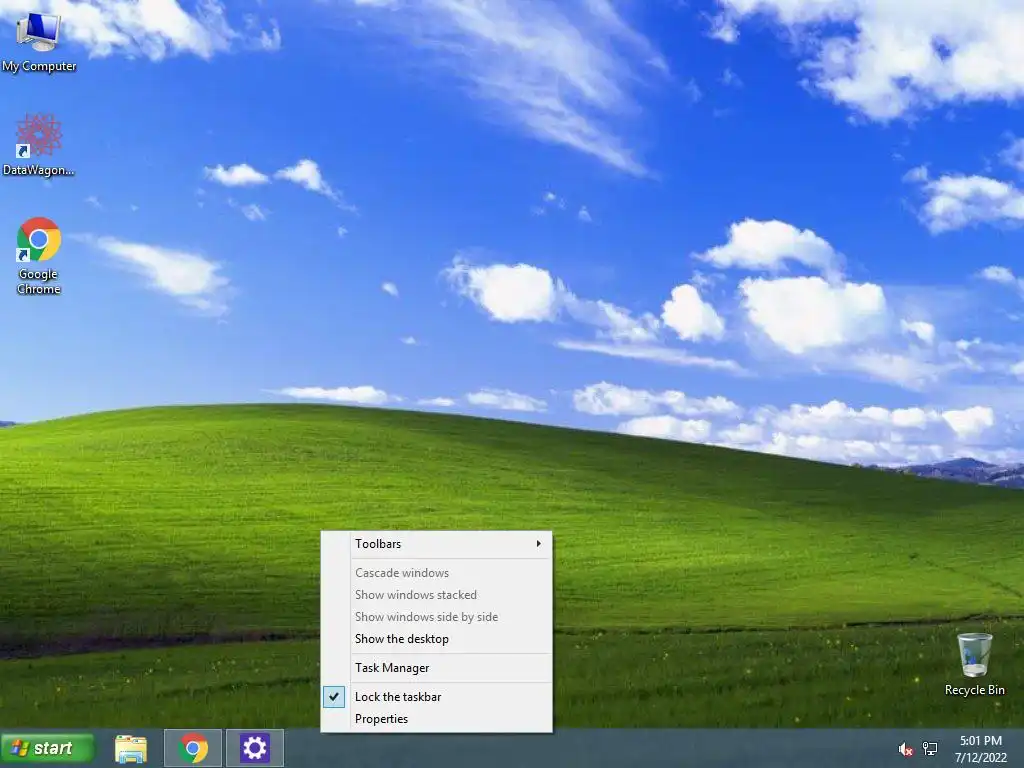The image size is (1024, 768).
Task: Choose Cascade windows in context menu
Action: pyautogui.click(x=436, y=573)
